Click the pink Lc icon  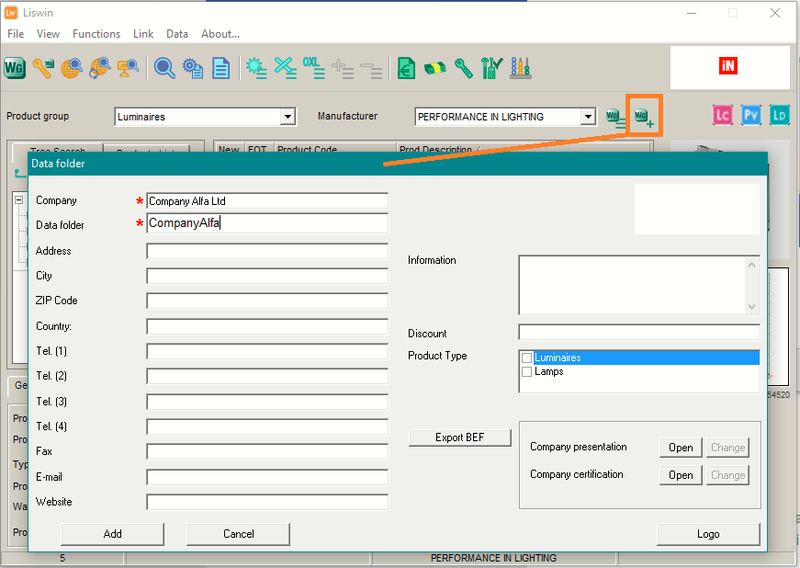(x=722, y=115)
